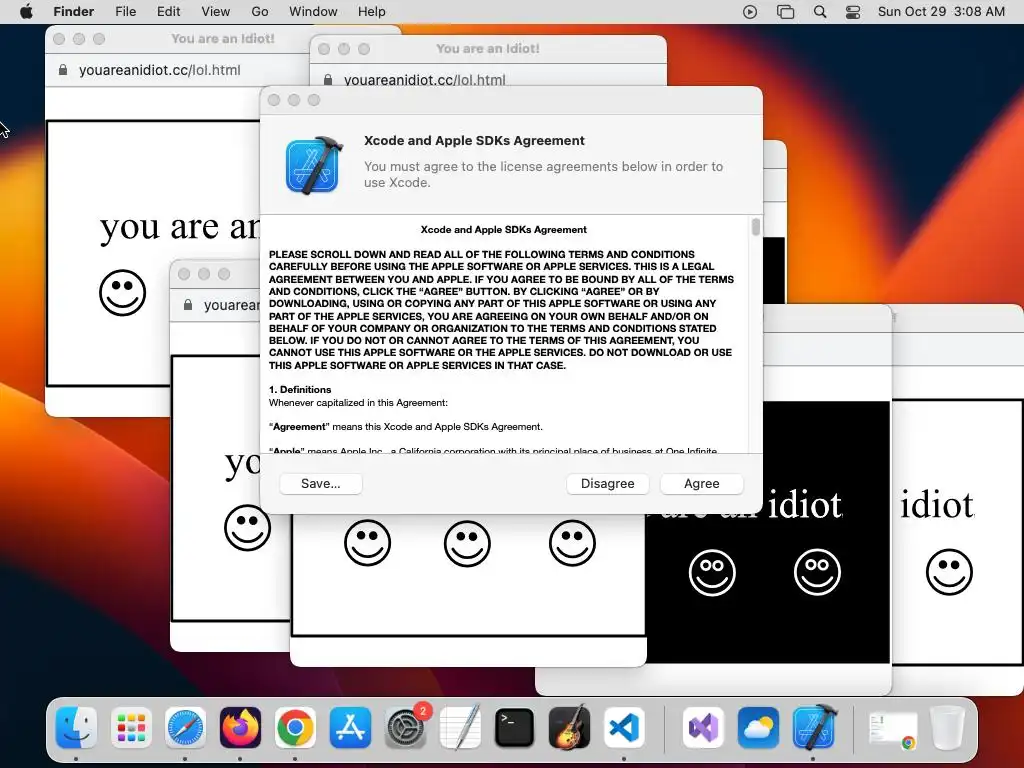Open GarageBand from the Dock
This screenshot has height=768, width=1024.
[x=569, y=728]
